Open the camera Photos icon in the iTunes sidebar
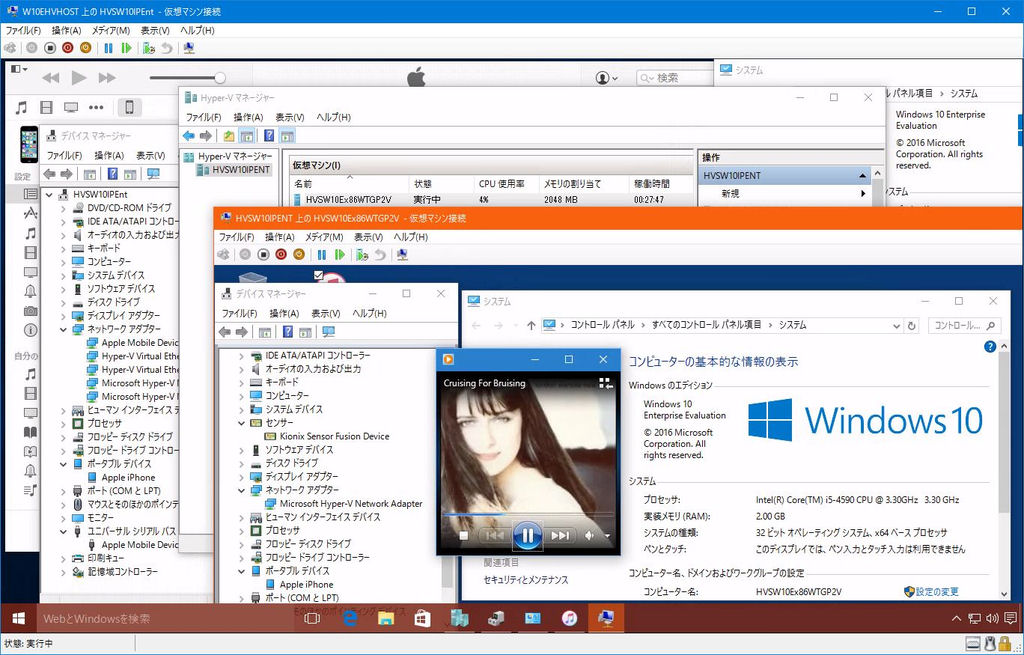This screenshot has height=655, width=1024. [x=30, y=311]
